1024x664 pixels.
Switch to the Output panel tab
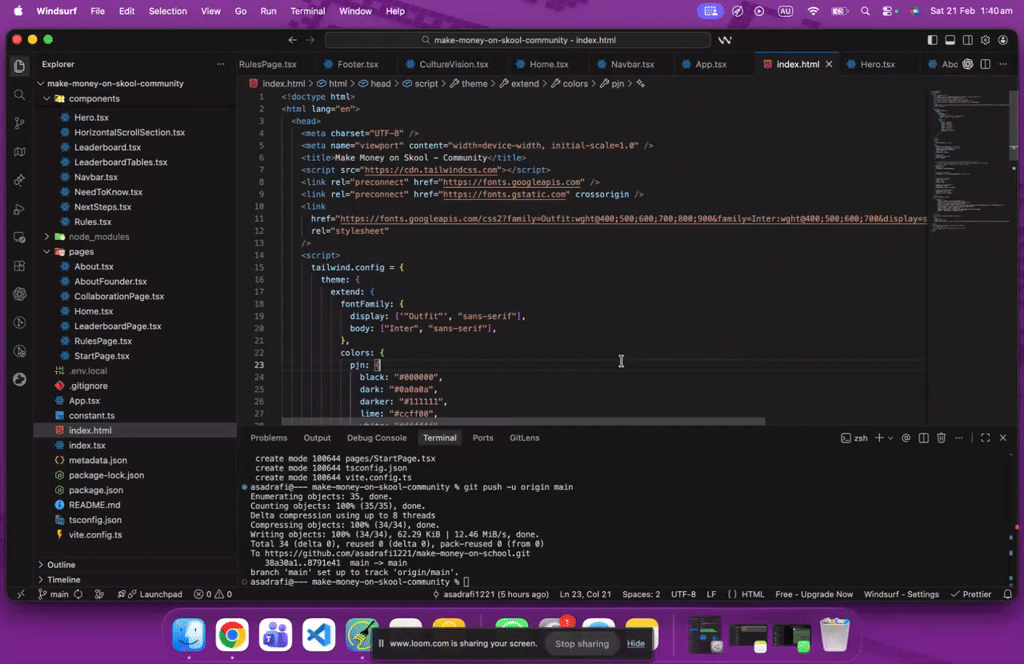317,437
